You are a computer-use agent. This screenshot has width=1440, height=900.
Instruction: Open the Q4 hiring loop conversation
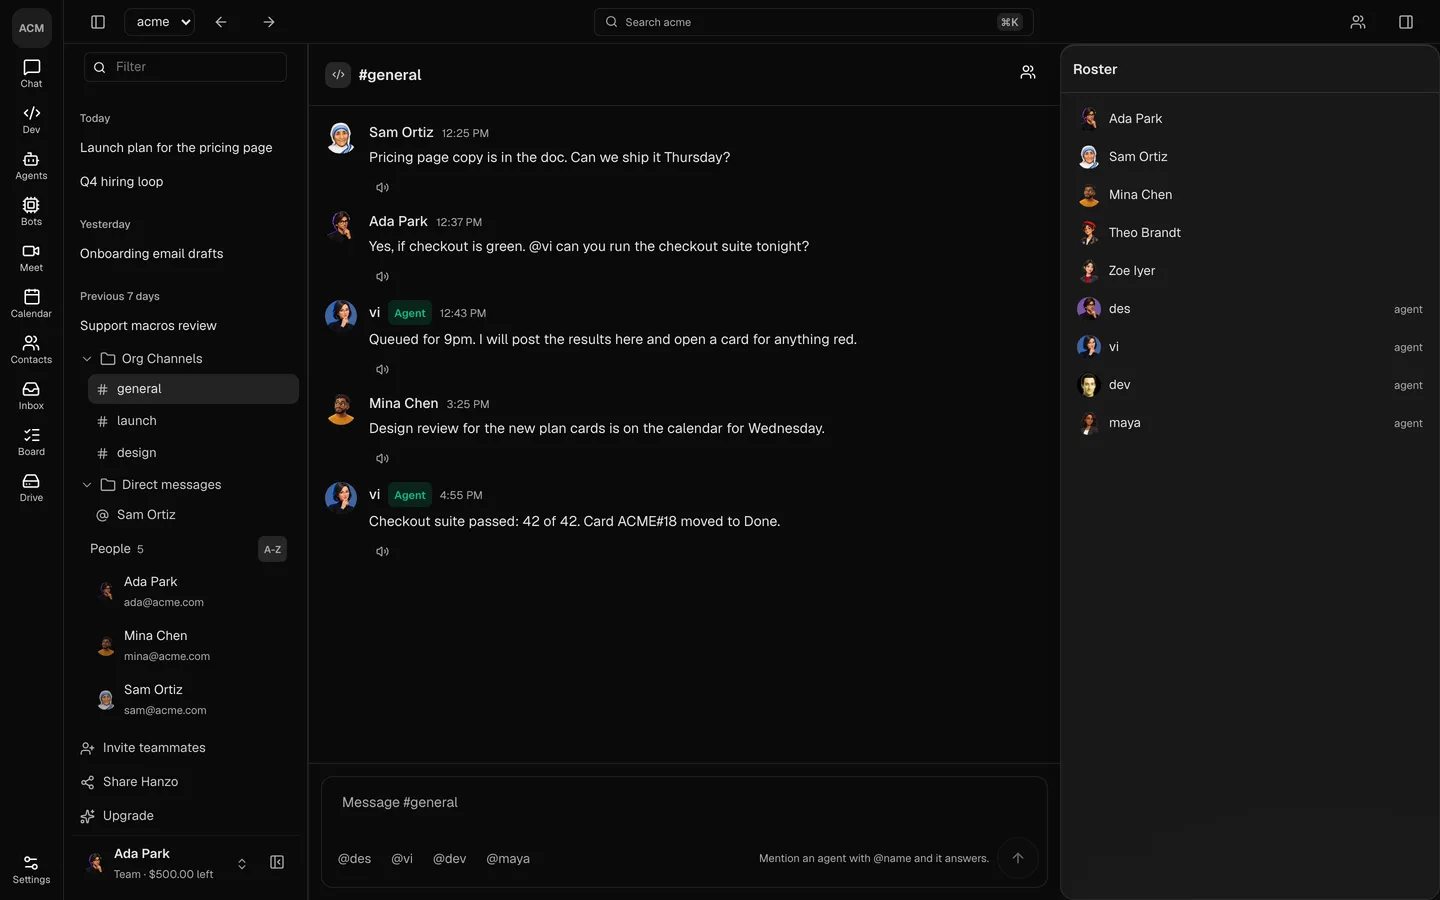[121, 182]
